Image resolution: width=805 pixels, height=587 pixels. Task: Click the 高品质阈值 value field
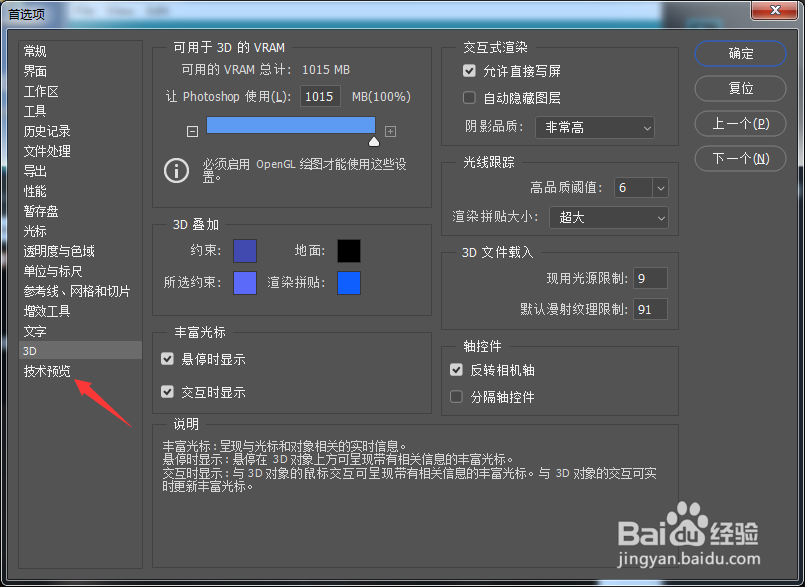pos(634,188)
